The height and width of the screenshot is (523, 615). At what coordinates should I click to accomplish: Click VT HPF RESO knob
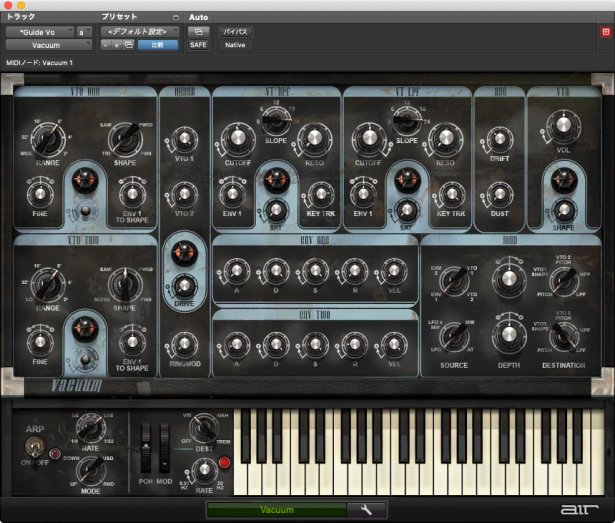[x=315, y=138]
